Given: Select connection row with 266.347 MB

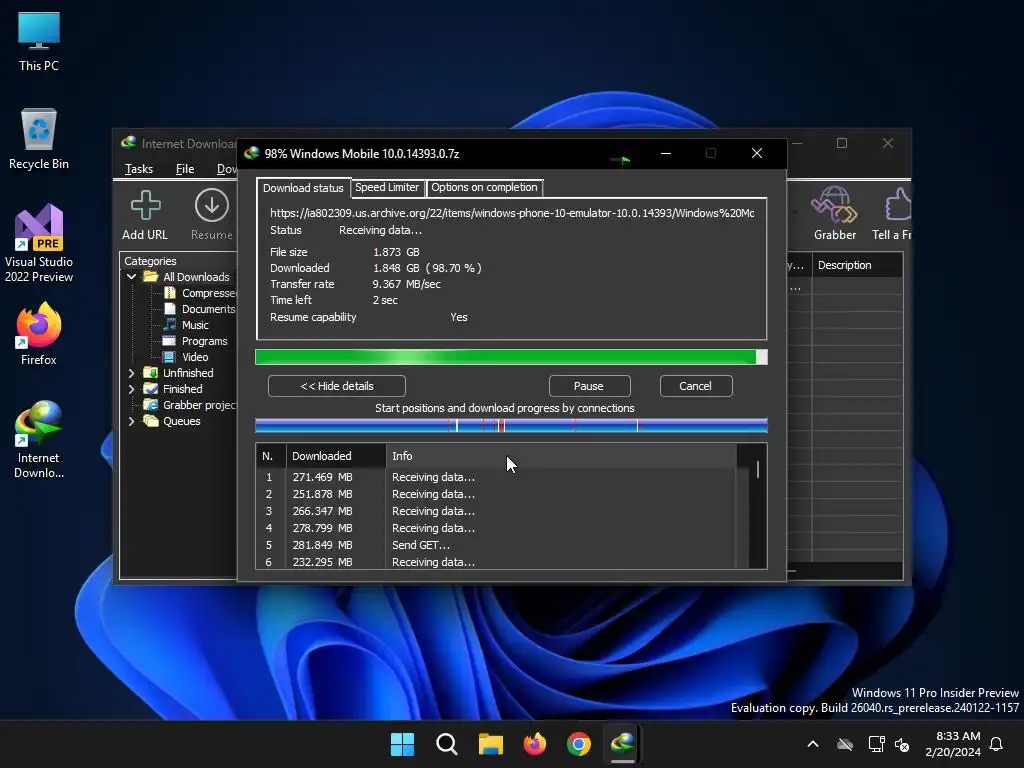Looking at the screenshot, I should click(x=496, y=511).
